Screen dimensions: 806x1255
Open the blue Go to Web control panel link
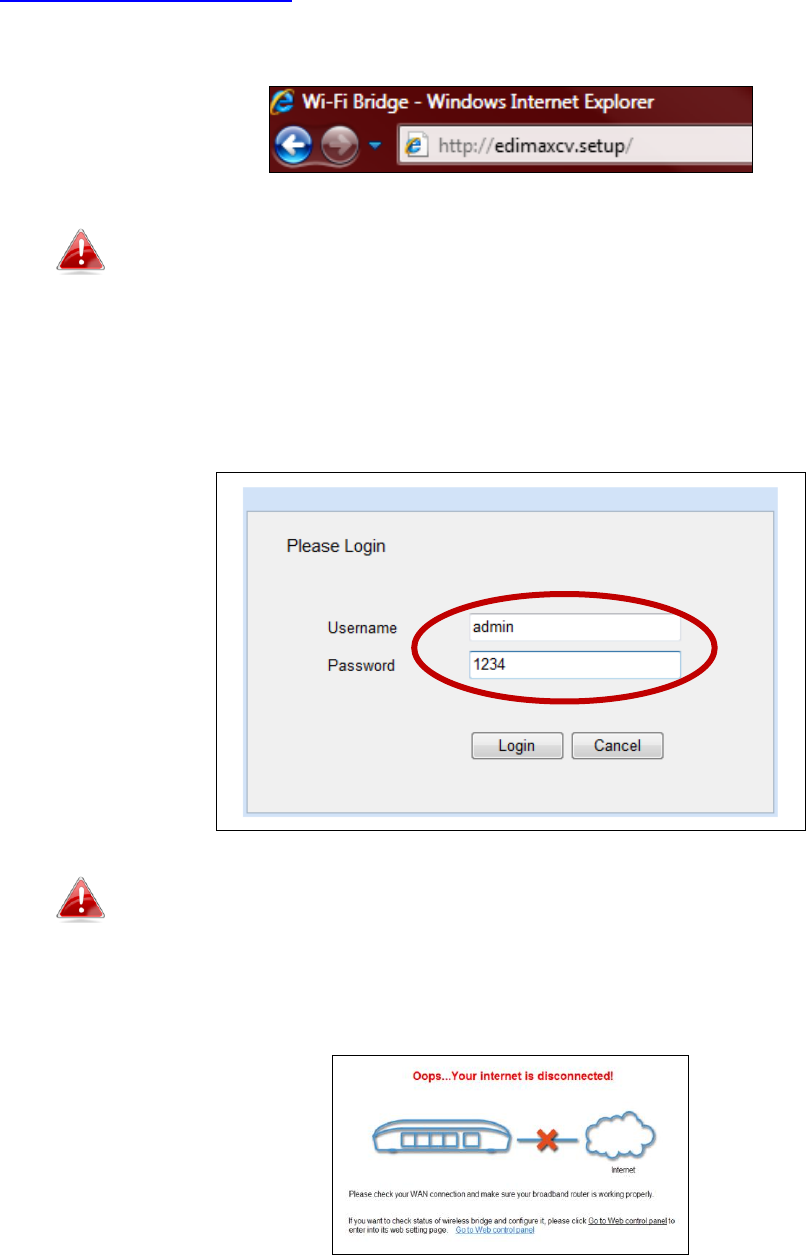point(495,1230)
